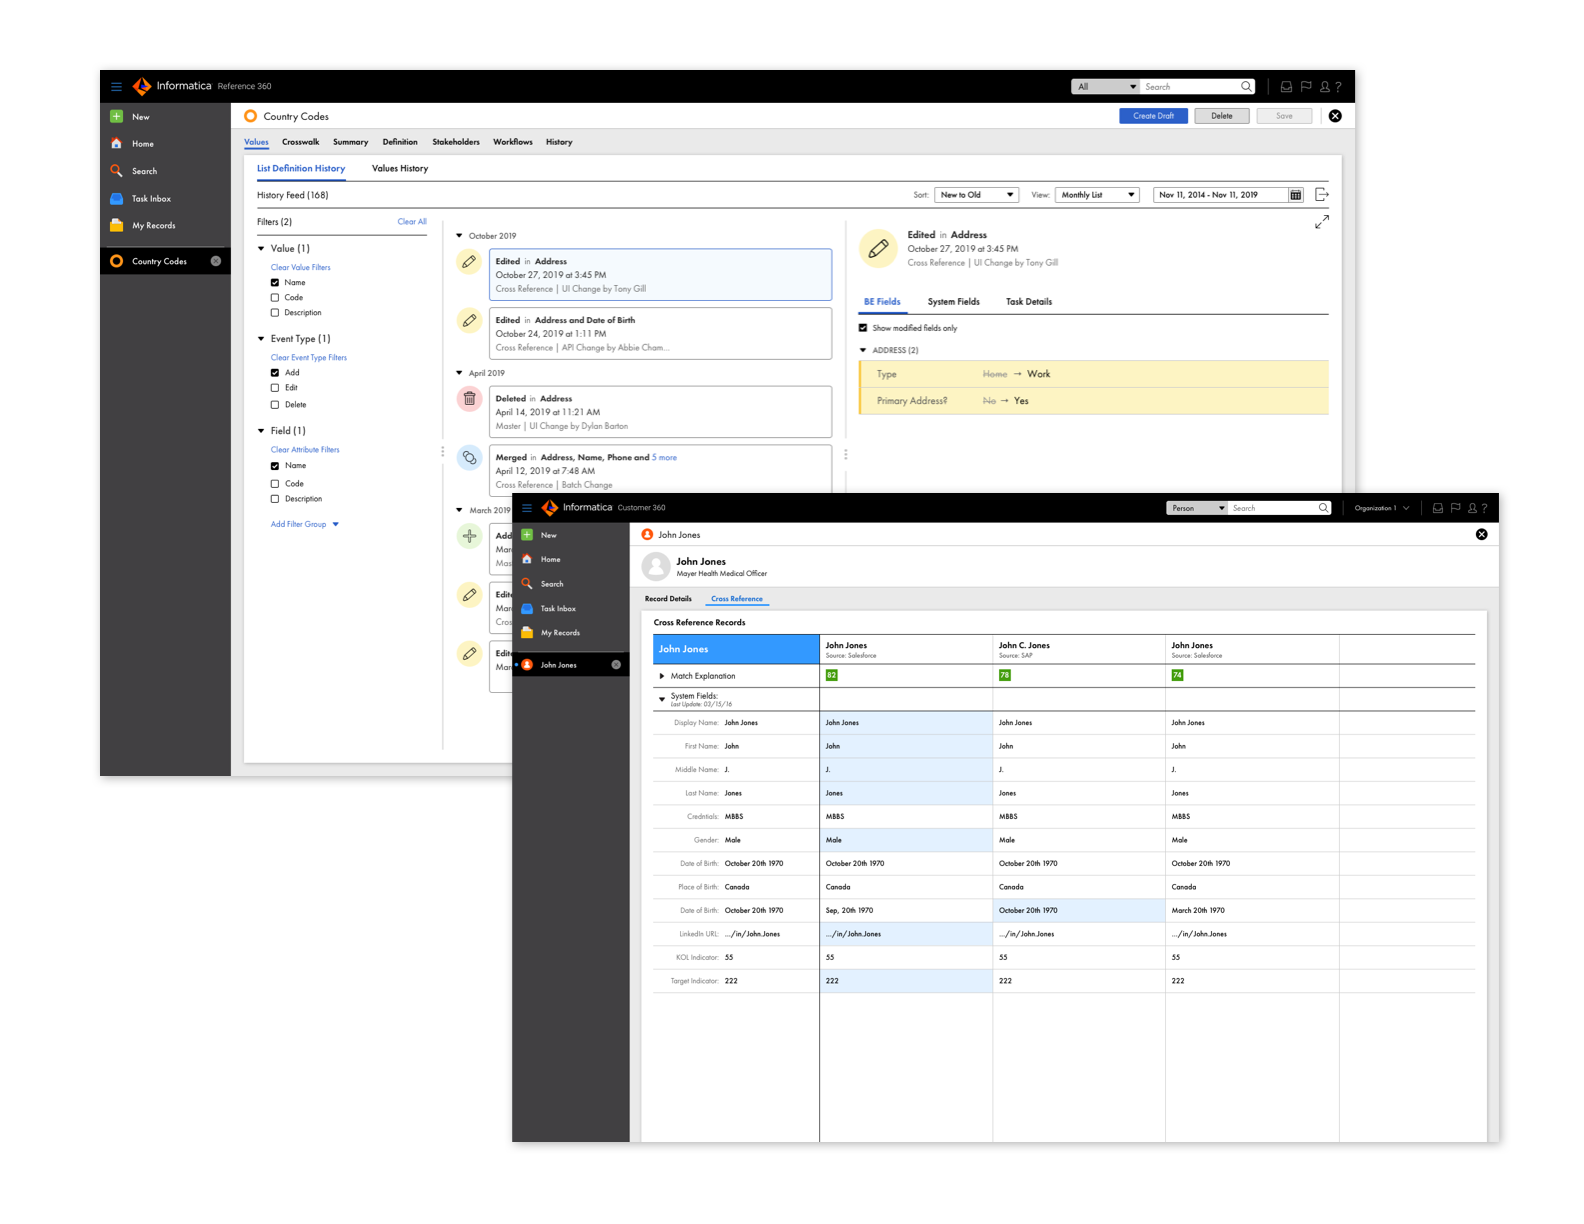Screen dimensions: 1584x1224
Task: Click pencil icon of October 24 entry
Action: pos(470,321)
